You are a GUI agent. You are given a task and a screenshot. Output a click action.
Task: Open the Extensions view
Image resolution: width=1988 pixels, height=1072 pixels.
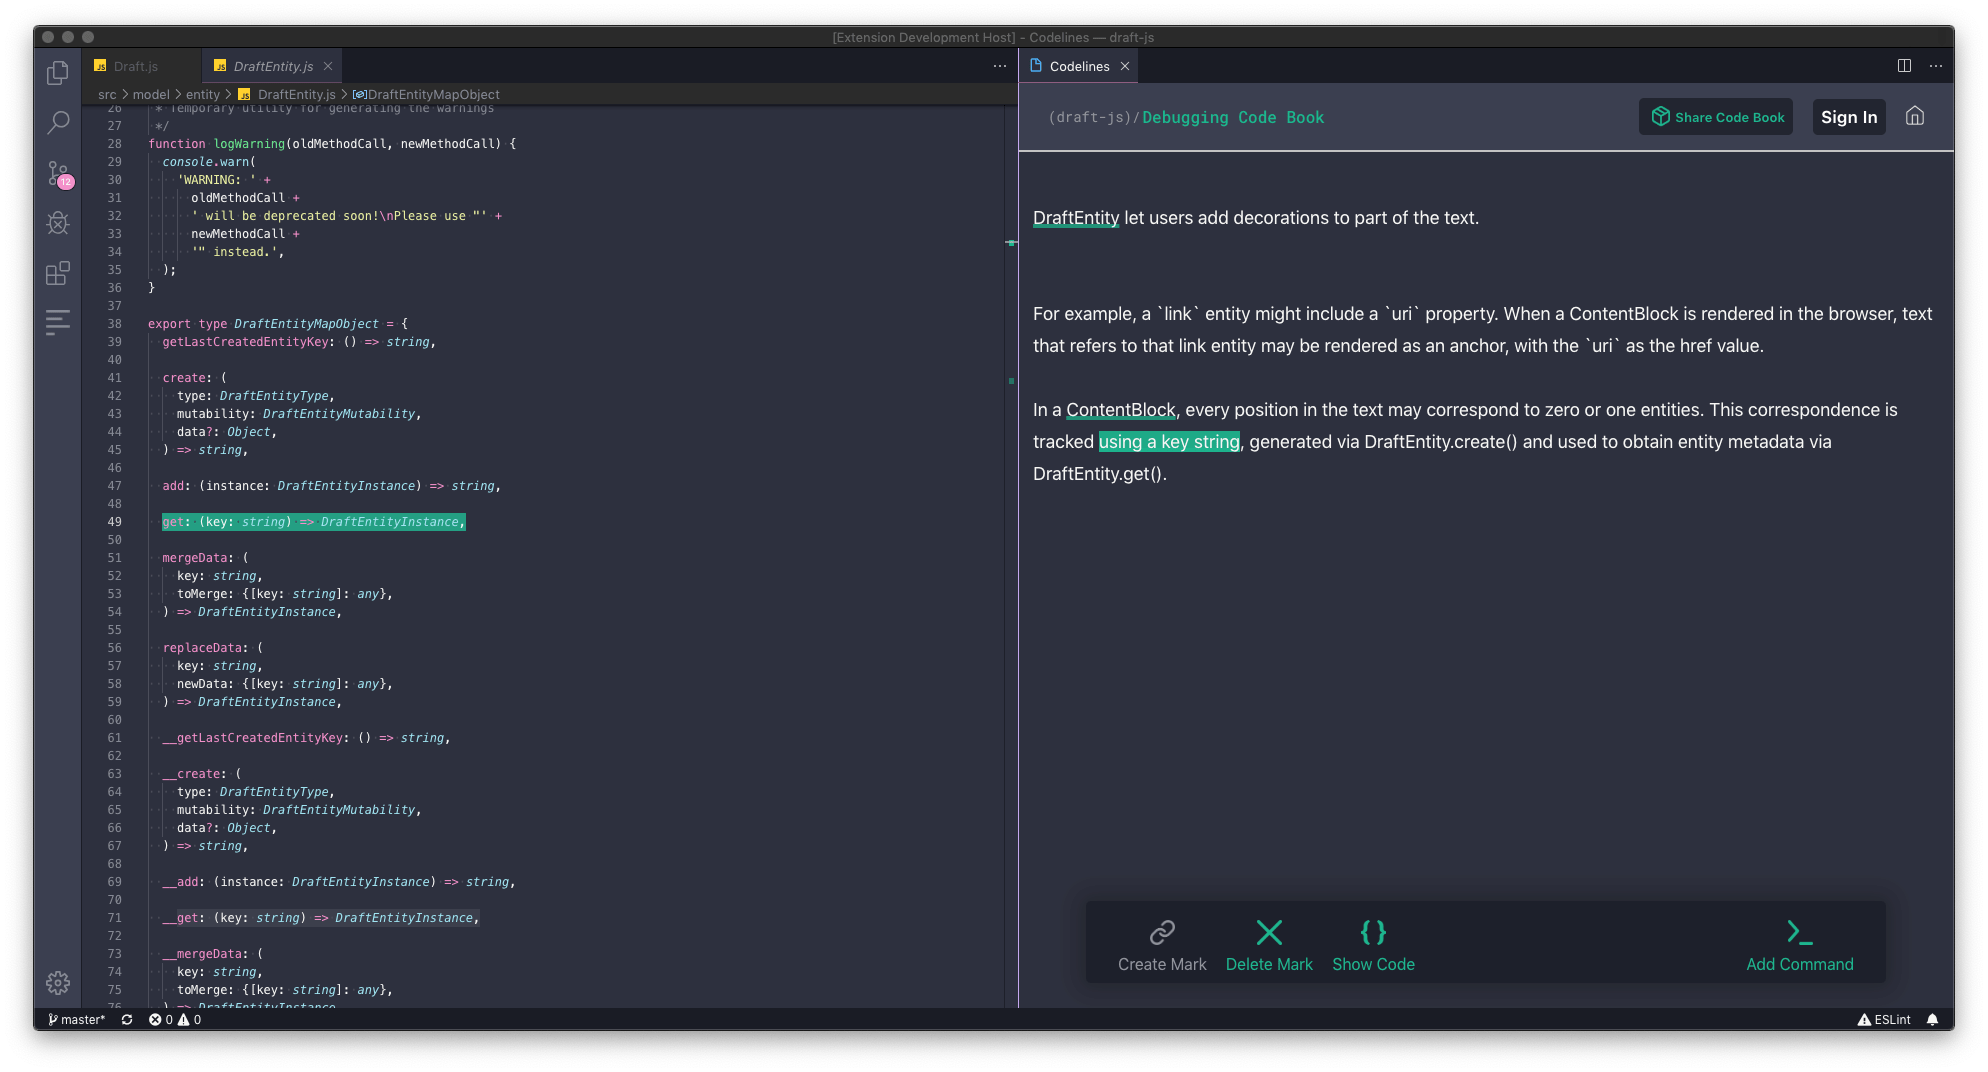pos(57,272)
